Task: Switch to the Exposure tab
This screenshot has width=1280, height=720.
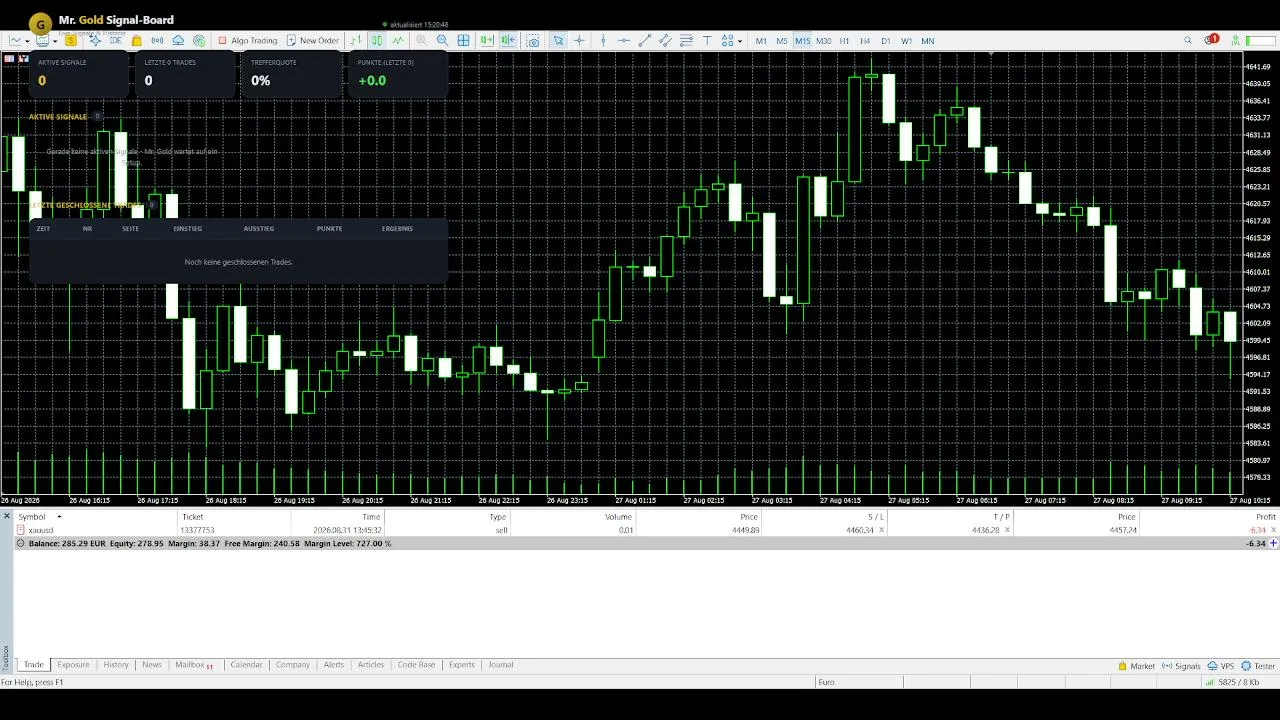Action: tap(73, 665)
